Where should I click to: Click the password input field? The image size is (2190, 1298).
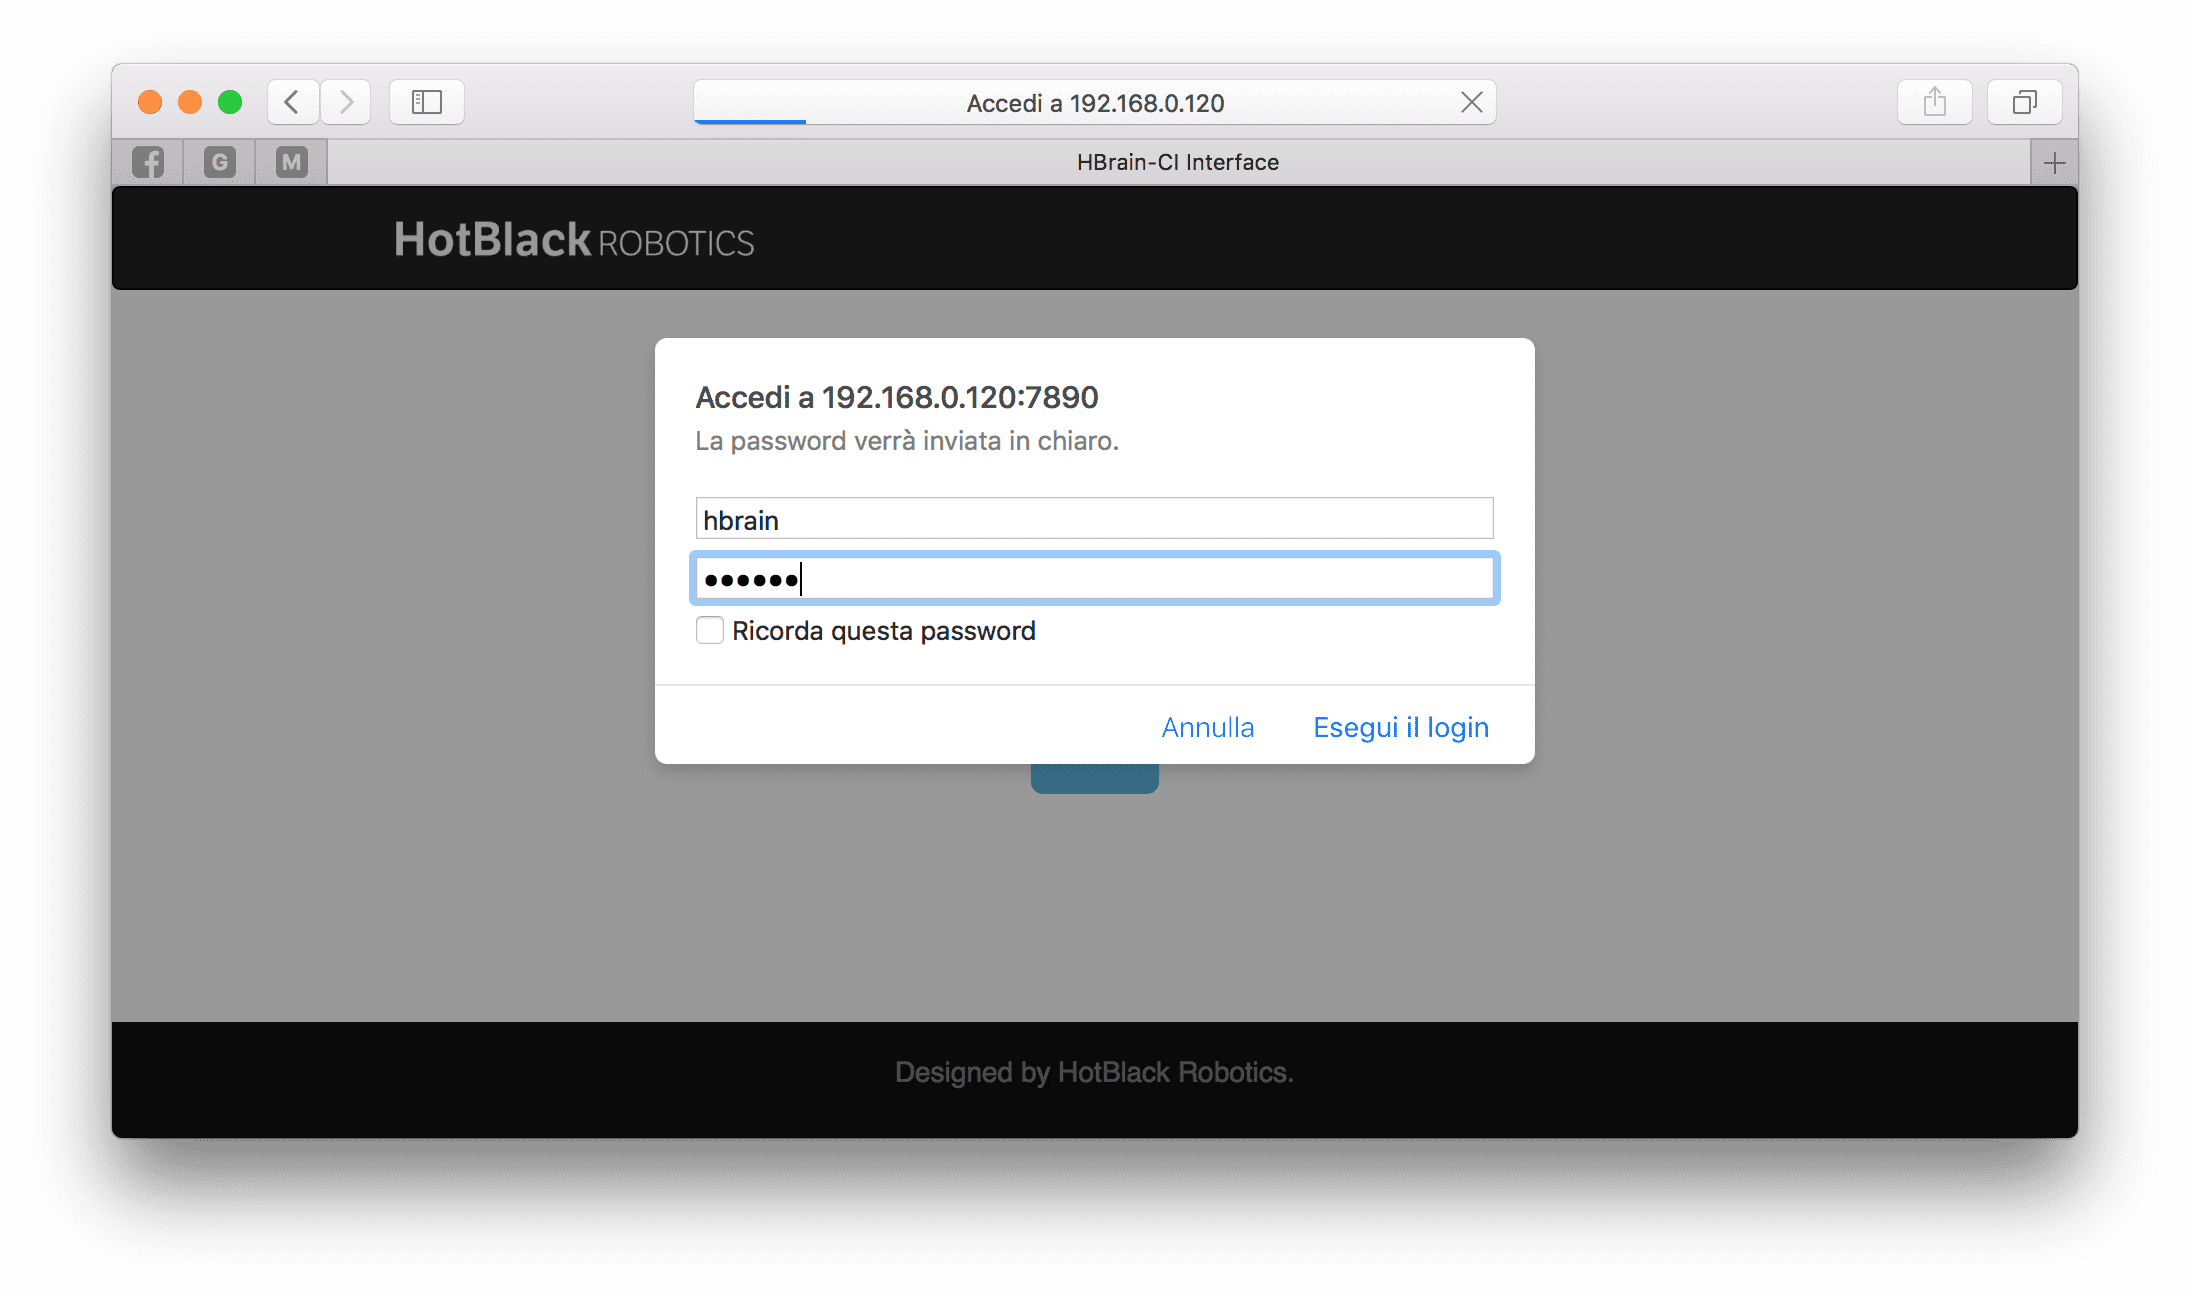pyautogui.click(x=1094, y=579)
